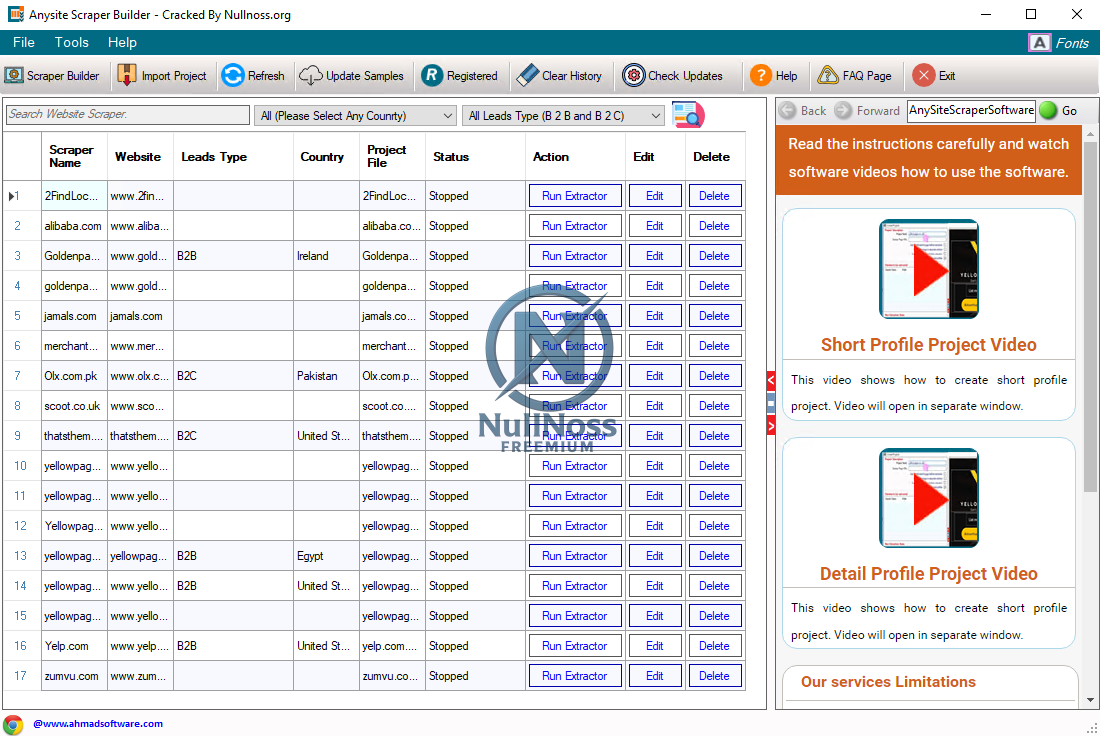Clear History from toolbar
This screenshot has width=1100, height=736.
tap(559, 76)
